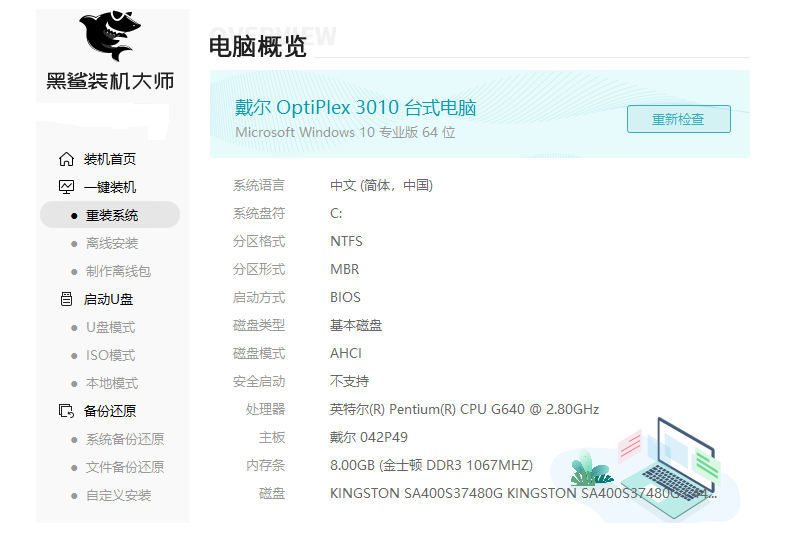800x533 pixels.
Task: Choose U盘模式
Action: 111,327
